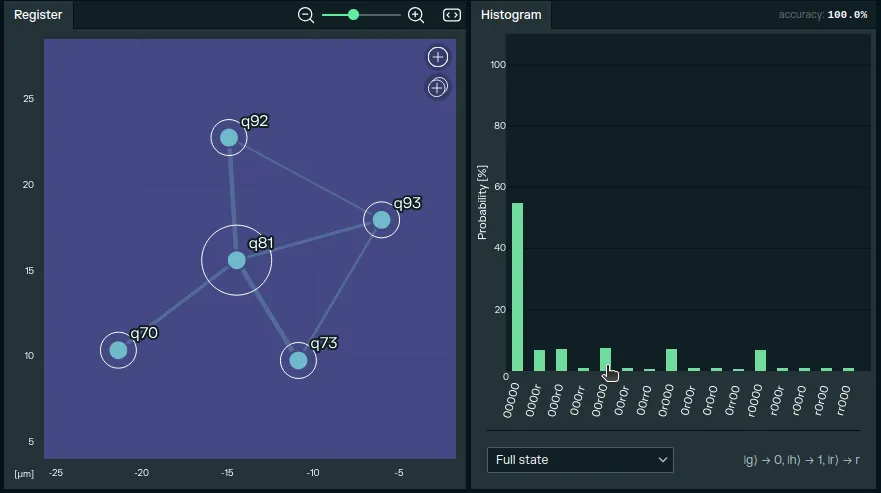Click the fit-to-view brackets icon
Image resolution: width=881 pixels, height=493 pixels.
(x=452, y=15)
